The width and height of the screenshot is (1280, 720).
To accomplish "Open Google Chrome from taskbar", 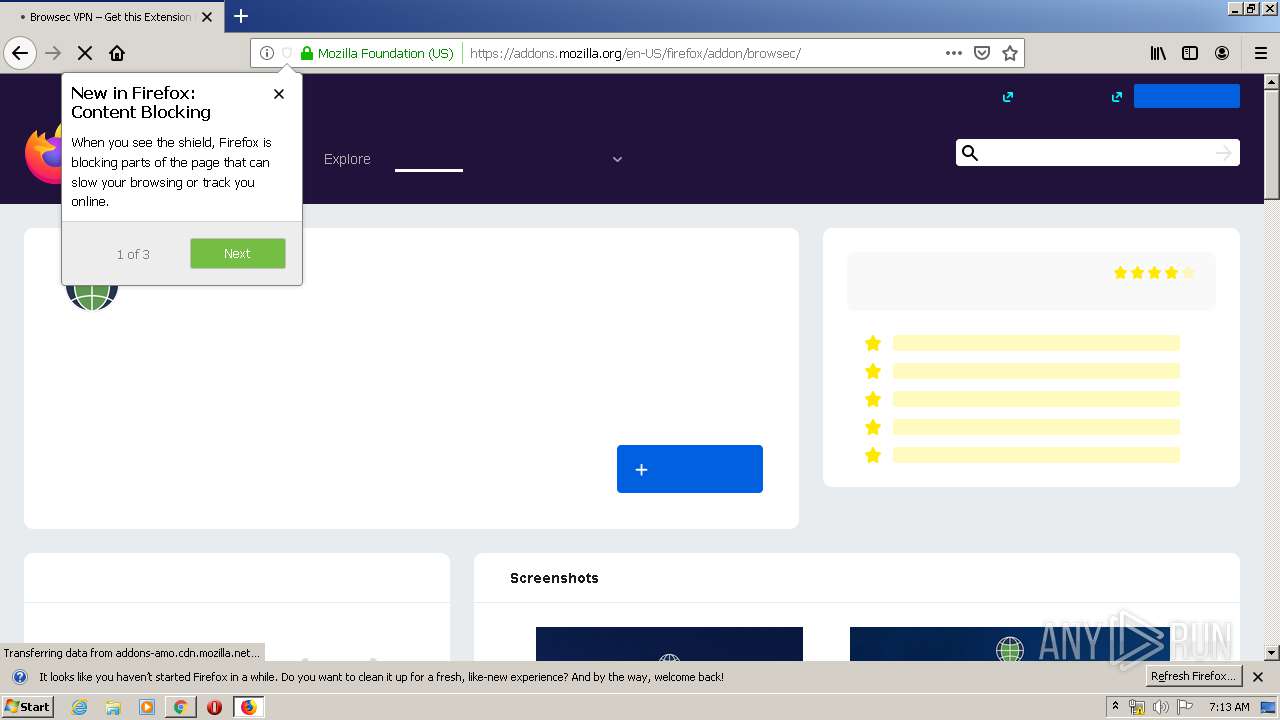I will [x=180, y=707].
